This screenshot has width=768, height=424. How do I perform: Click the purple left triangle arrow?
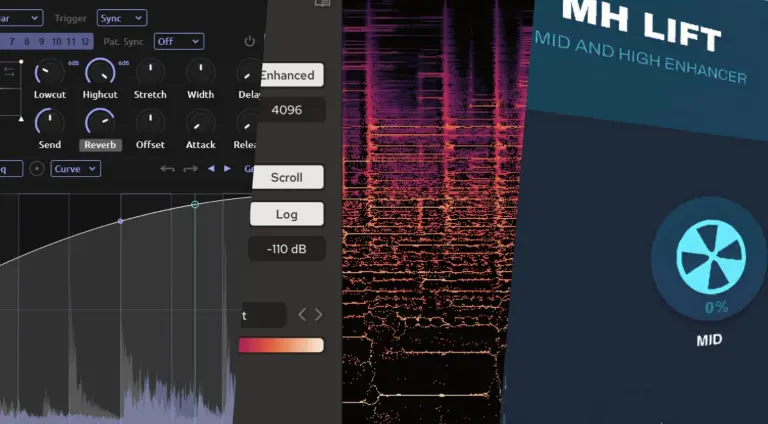[x=211, y=168]
